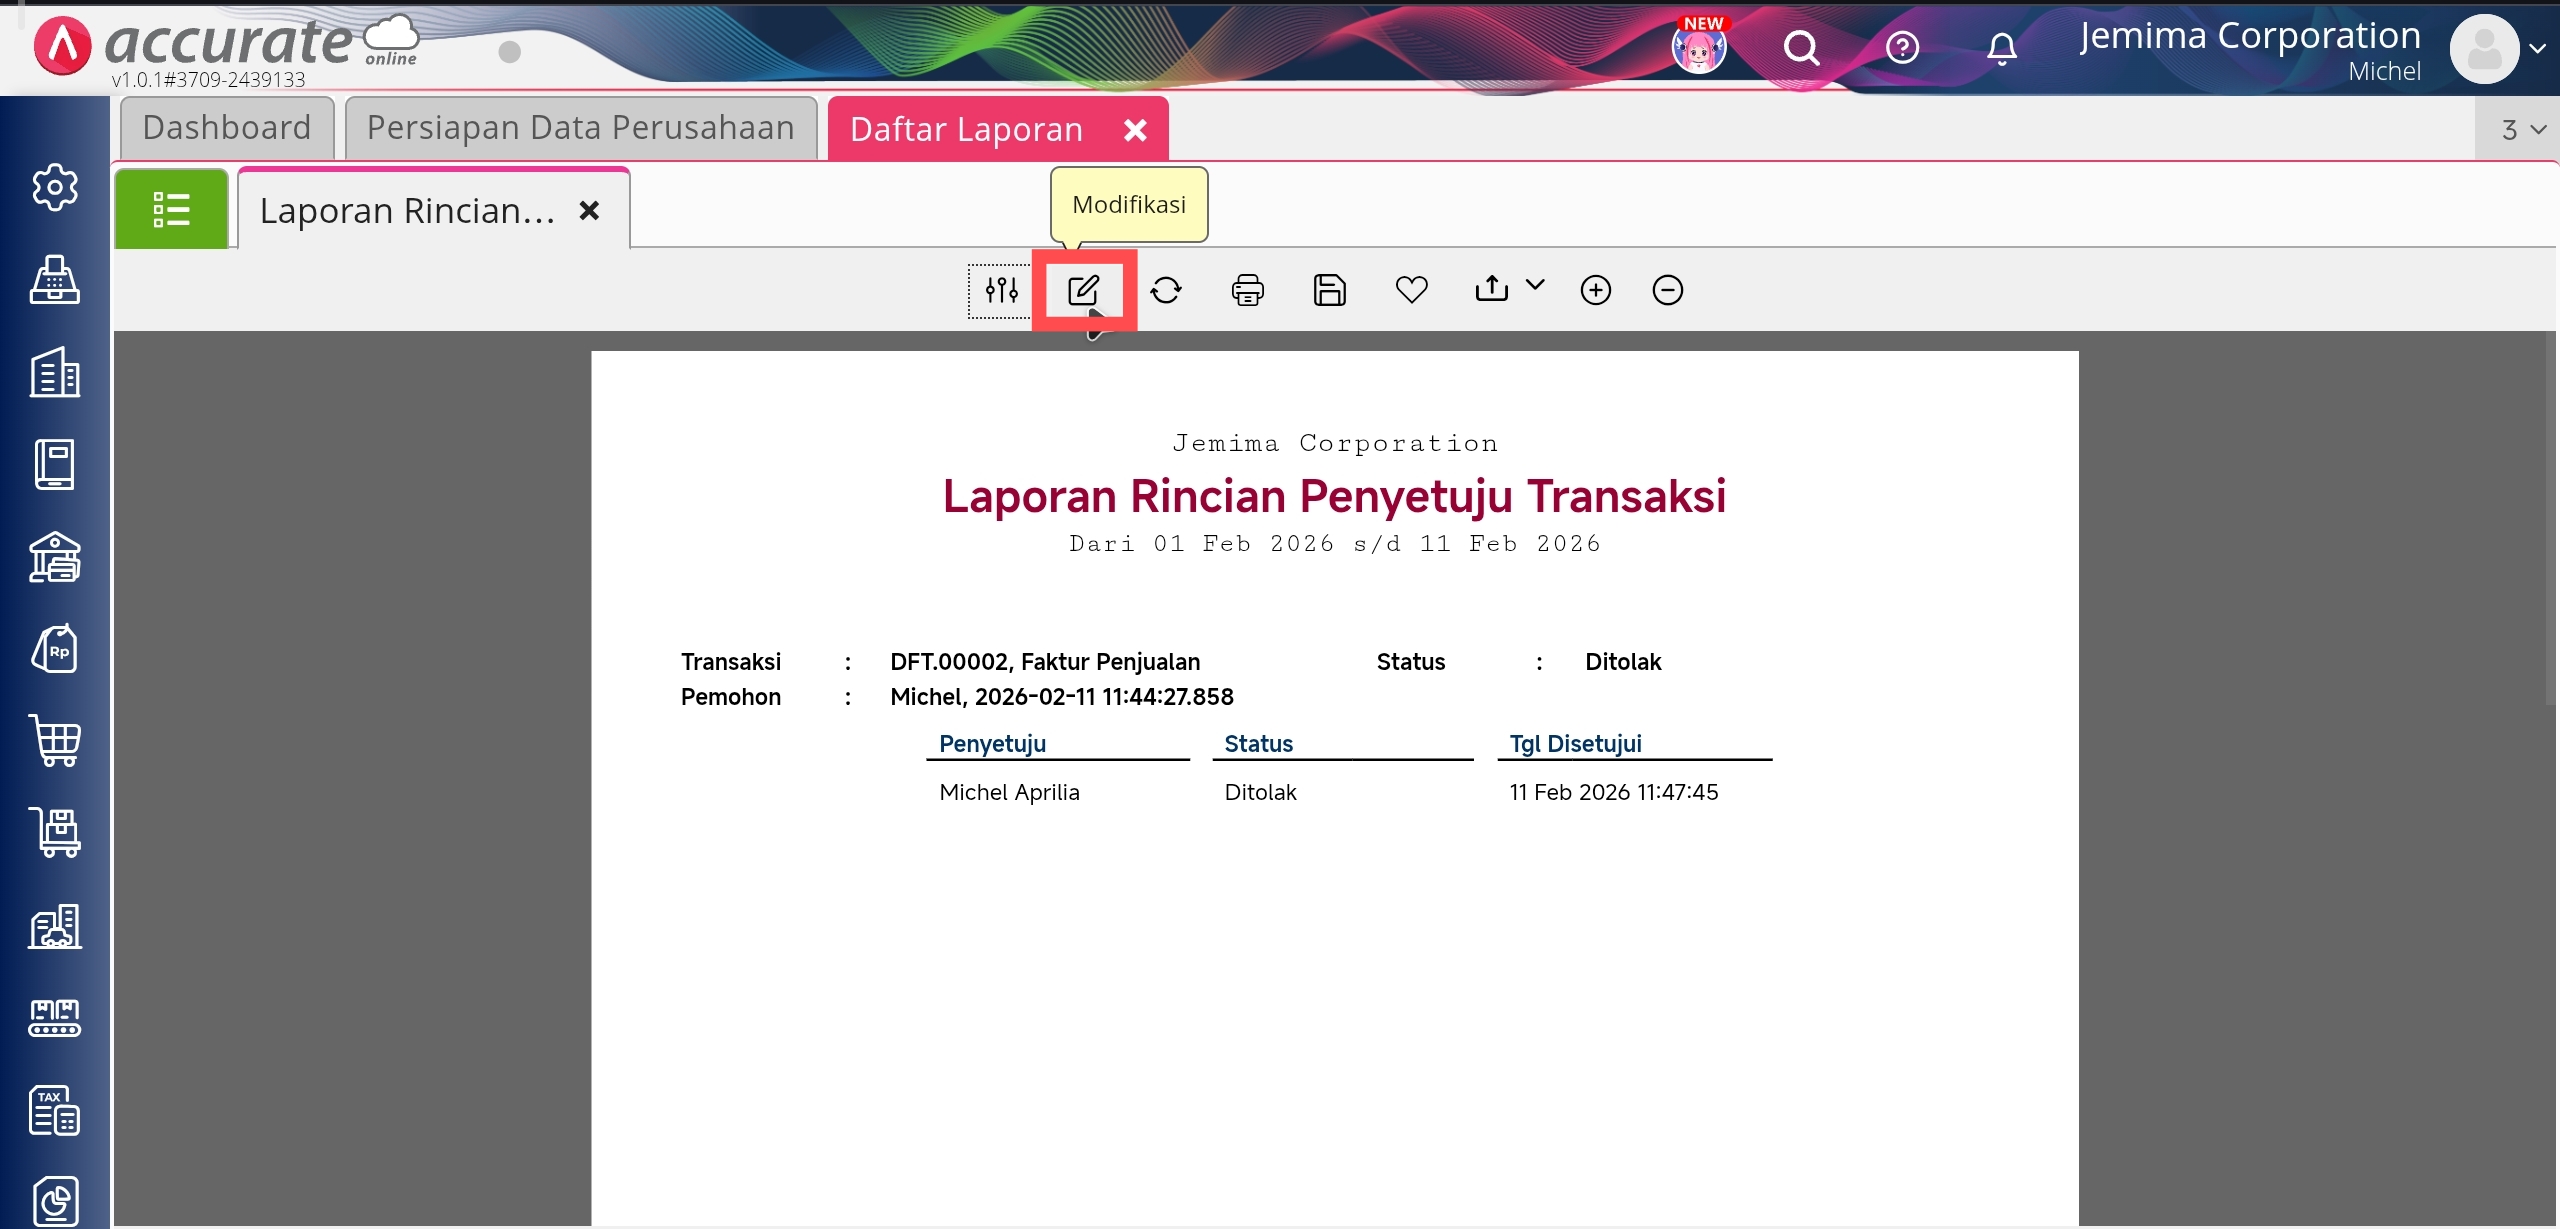Switch to the Dashboard tab
Image resolution: width=2560 pixels, height=1229 pixels.
click(x=227, y=128)
